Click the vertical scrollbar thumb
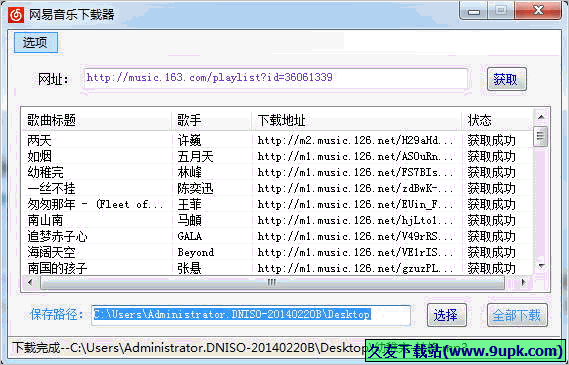The image size is (569, 365). point(541,136)
